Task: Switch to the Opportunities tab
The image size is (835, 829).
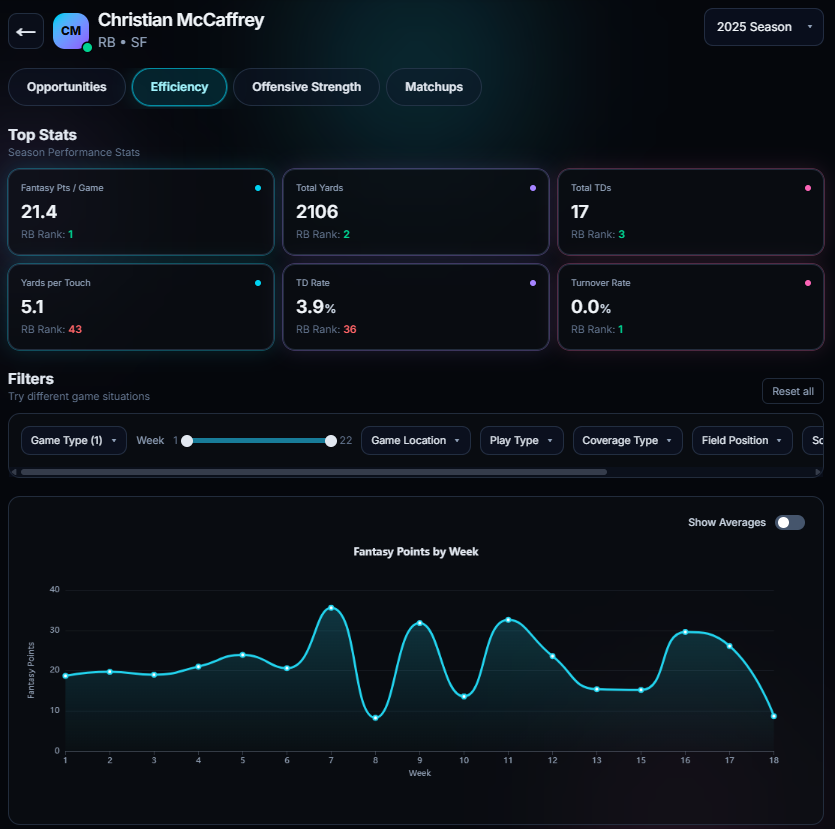Action: pyautogui.click(x=66, y=87)
